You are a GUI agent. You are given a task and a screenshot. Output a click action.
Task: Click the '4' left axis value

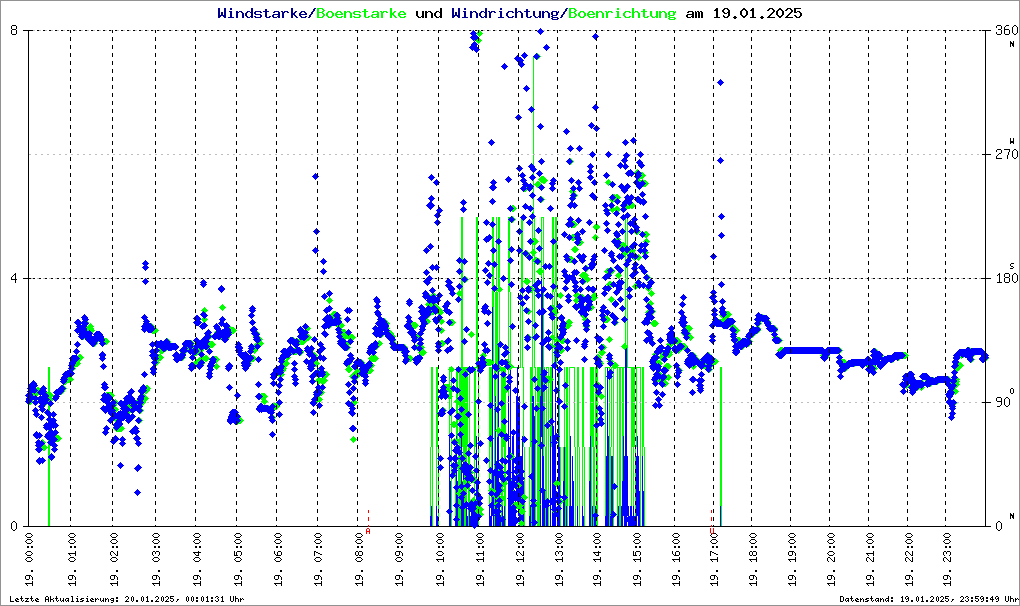pyautogui.click(x=15, y=279)
